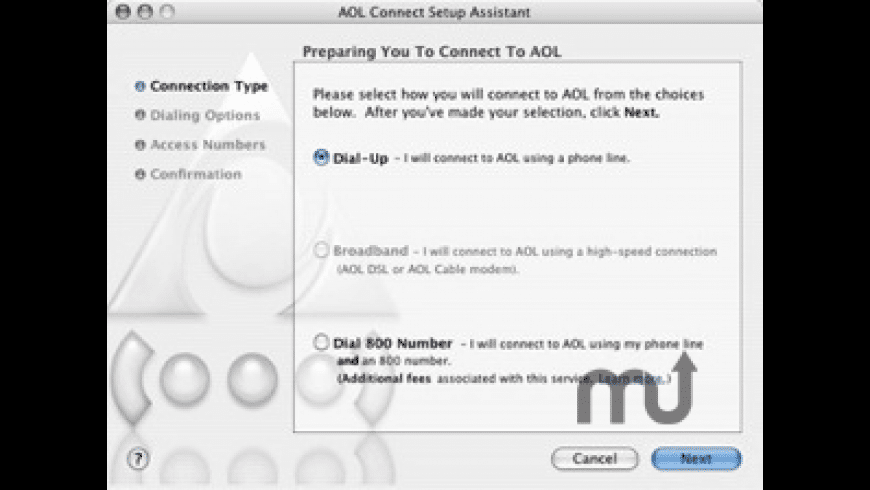Click the red close window button

point(123,13)
